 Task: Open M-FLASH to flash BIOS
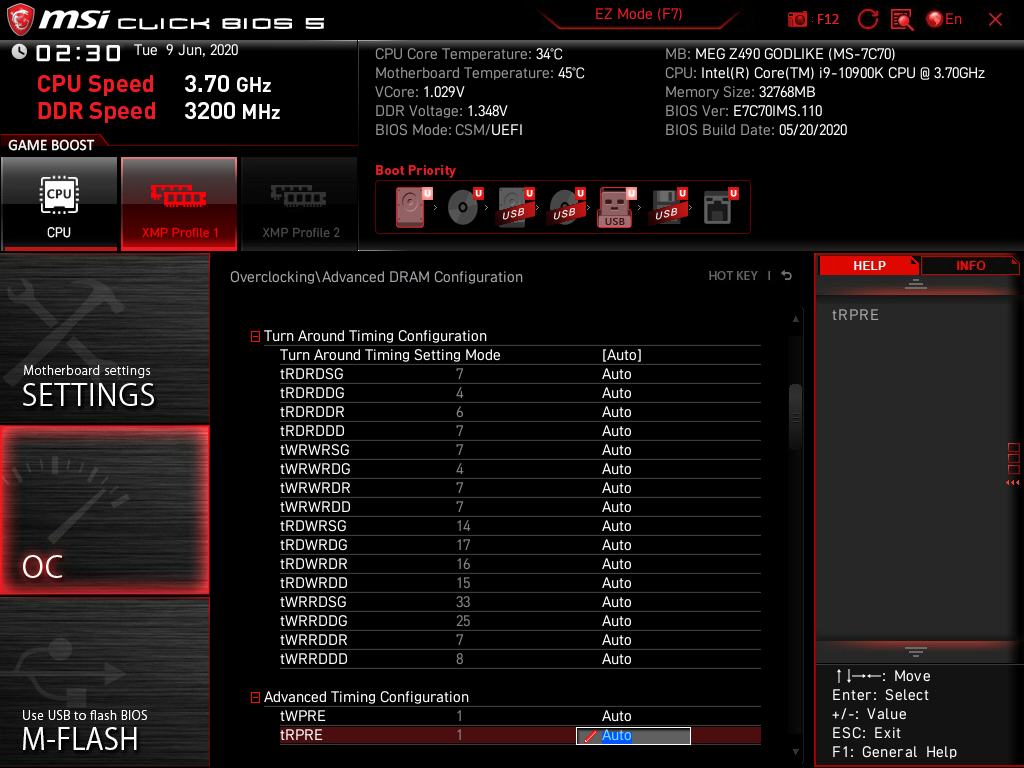click(104, 682)
